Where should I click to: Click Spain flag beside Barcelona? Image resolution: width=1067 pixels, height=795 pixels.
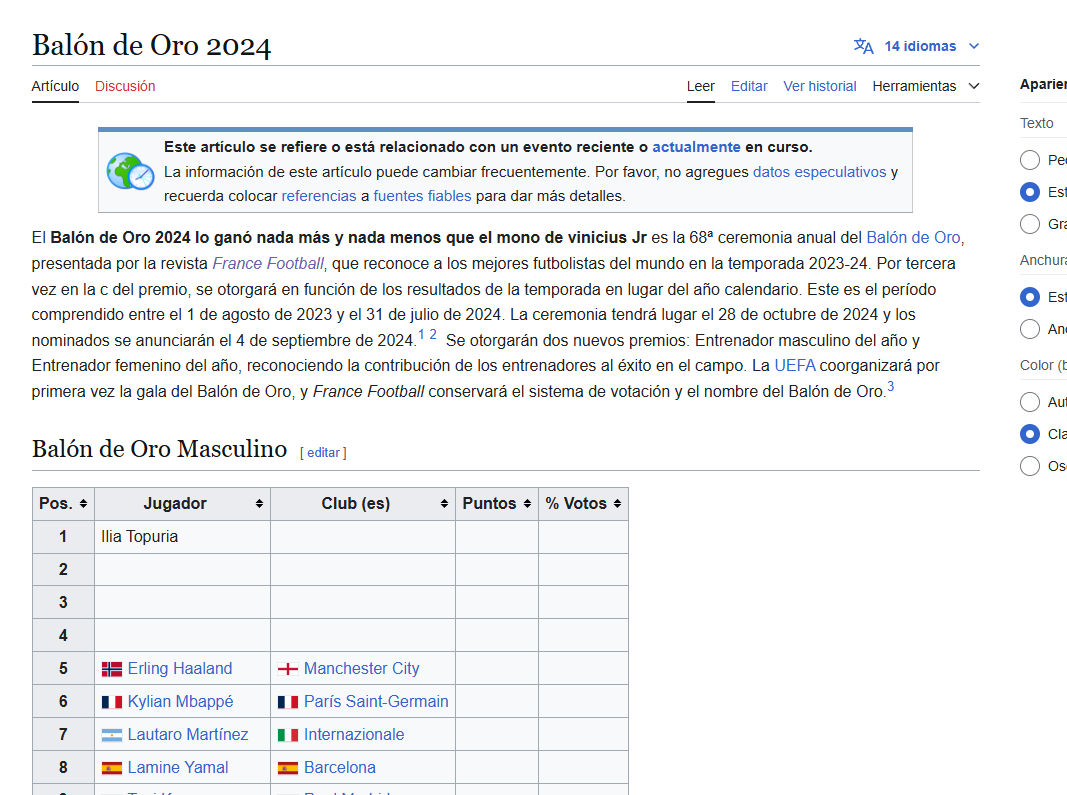pyautogui.click(x=288, y=768)
